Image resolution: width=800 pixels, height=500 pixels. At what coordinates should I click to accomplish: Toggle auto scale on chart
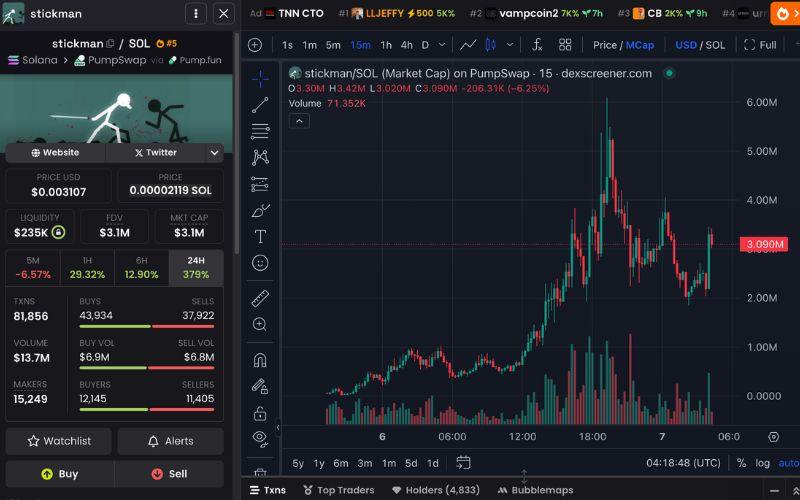pos(788,463)
